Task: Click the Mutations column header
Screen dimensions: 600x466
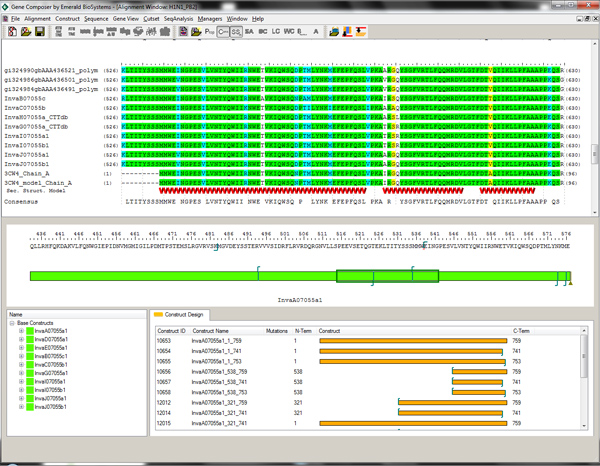Action: pyautogui.click(x=277, y=329)
